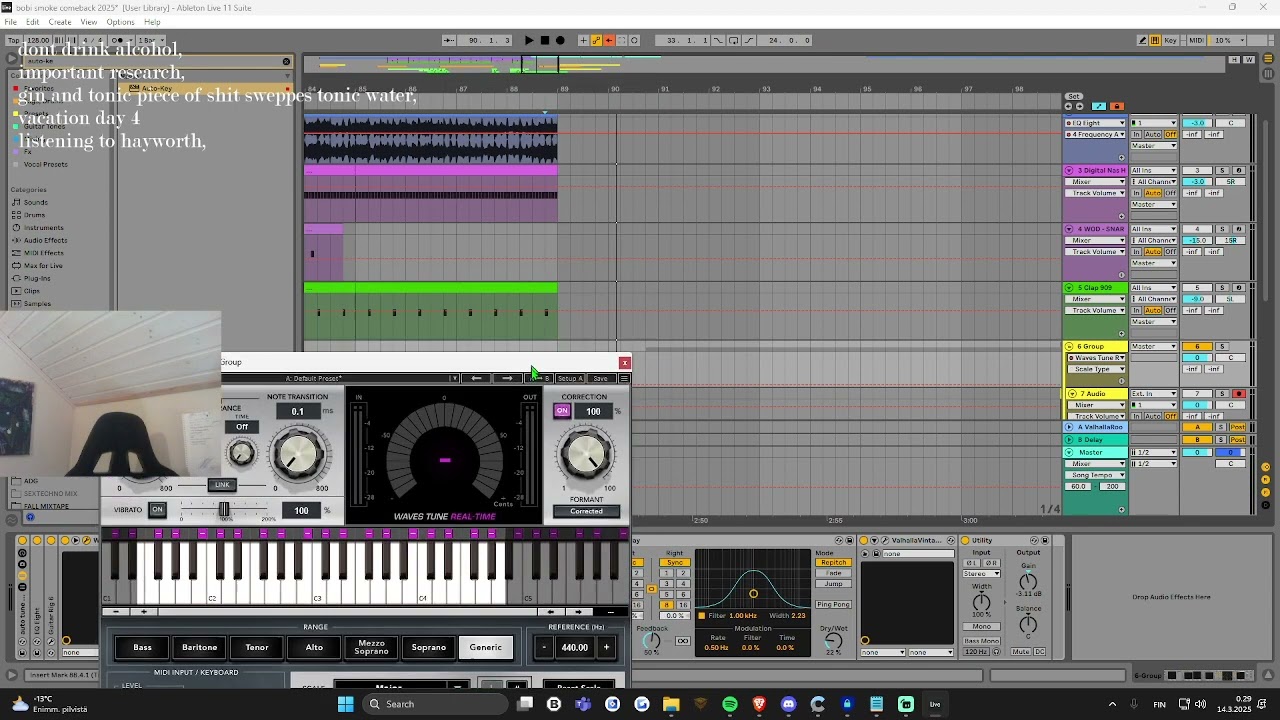Open Spotify from the taskbar

pos(730,704)
